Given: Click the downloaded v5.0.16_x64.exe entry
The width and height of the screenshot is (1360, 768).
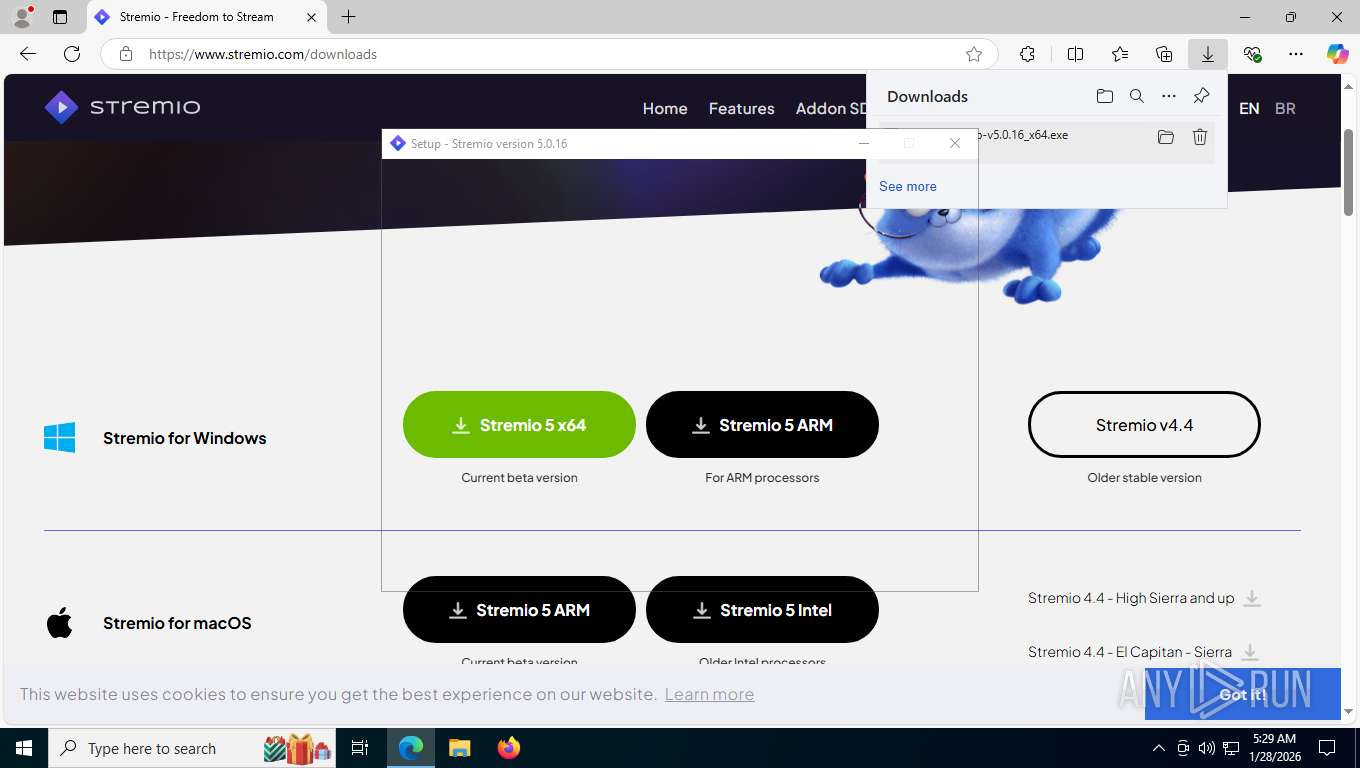Looking at the screenshot, I should click(1046, 142).
